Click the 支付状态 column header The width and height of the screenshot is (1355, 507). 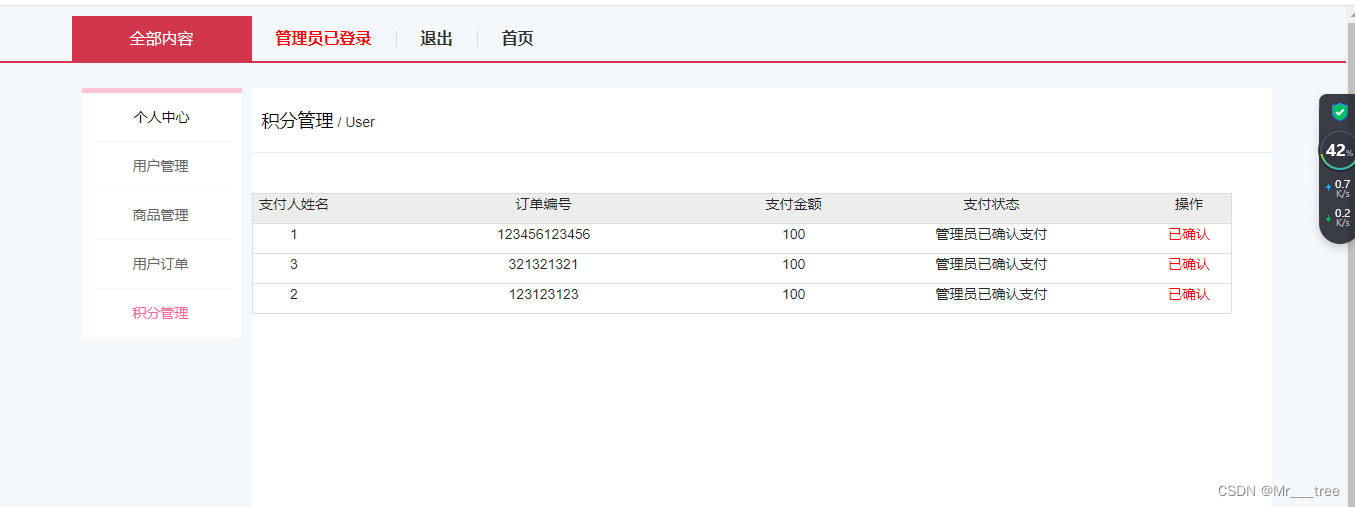991,204
